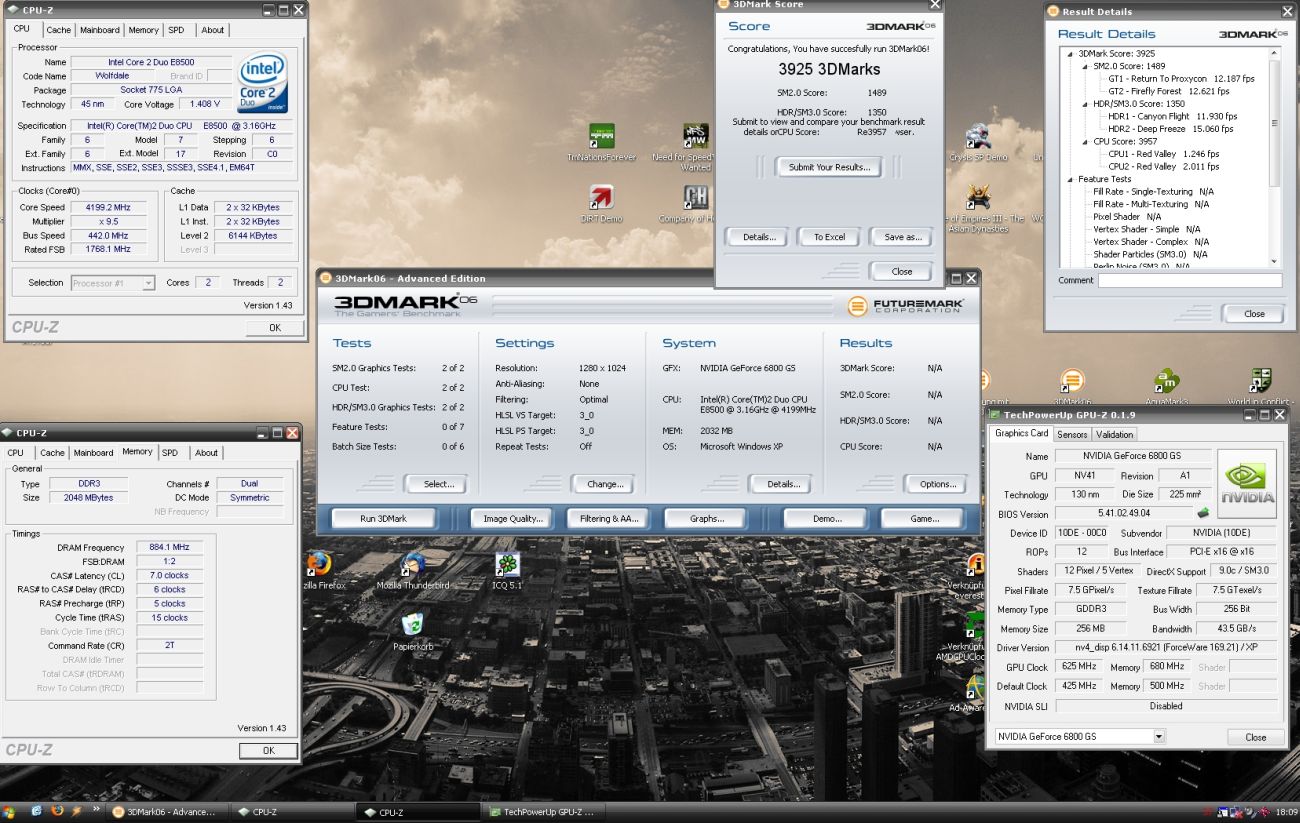
Task: Collapse the SM2.0 Score tree node
Action: pyautogui.click(x=1085, y=66)
